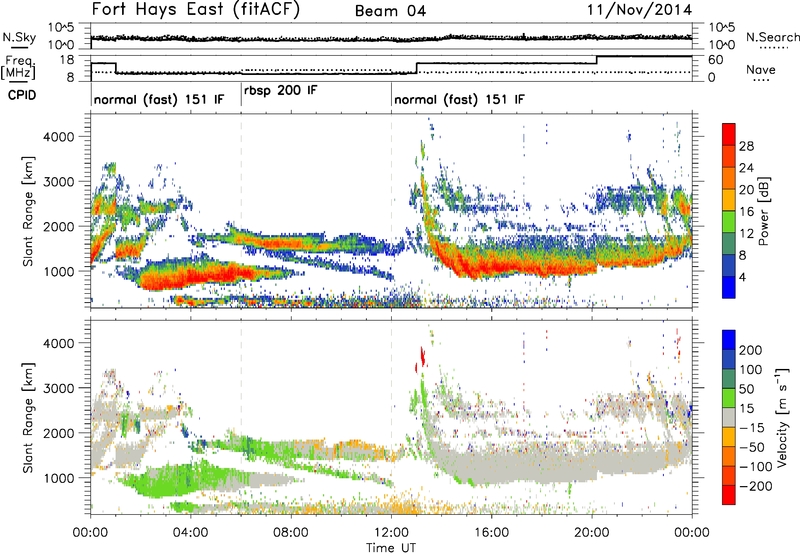The height and width of the screenshot is (554, 800).
Task: Select the dotted line sample under N.Search
Action: (x=774, y=48)
